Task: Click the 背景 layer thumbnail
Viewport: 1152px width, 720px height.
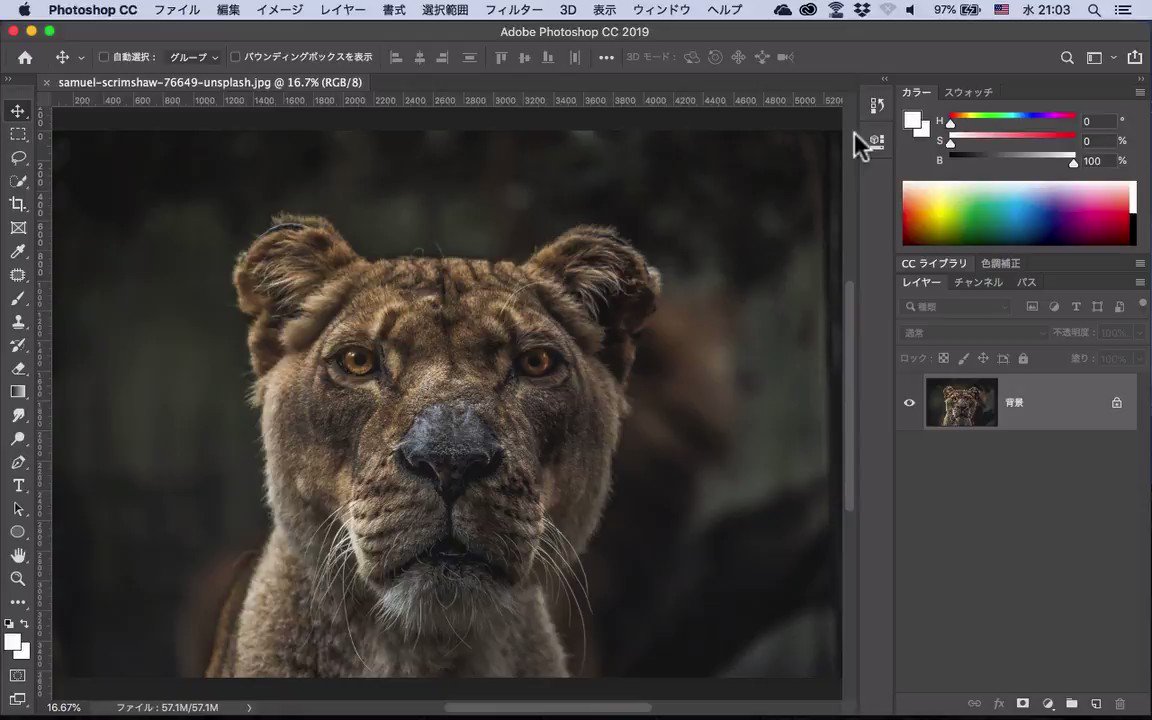Action: [961, 403]
